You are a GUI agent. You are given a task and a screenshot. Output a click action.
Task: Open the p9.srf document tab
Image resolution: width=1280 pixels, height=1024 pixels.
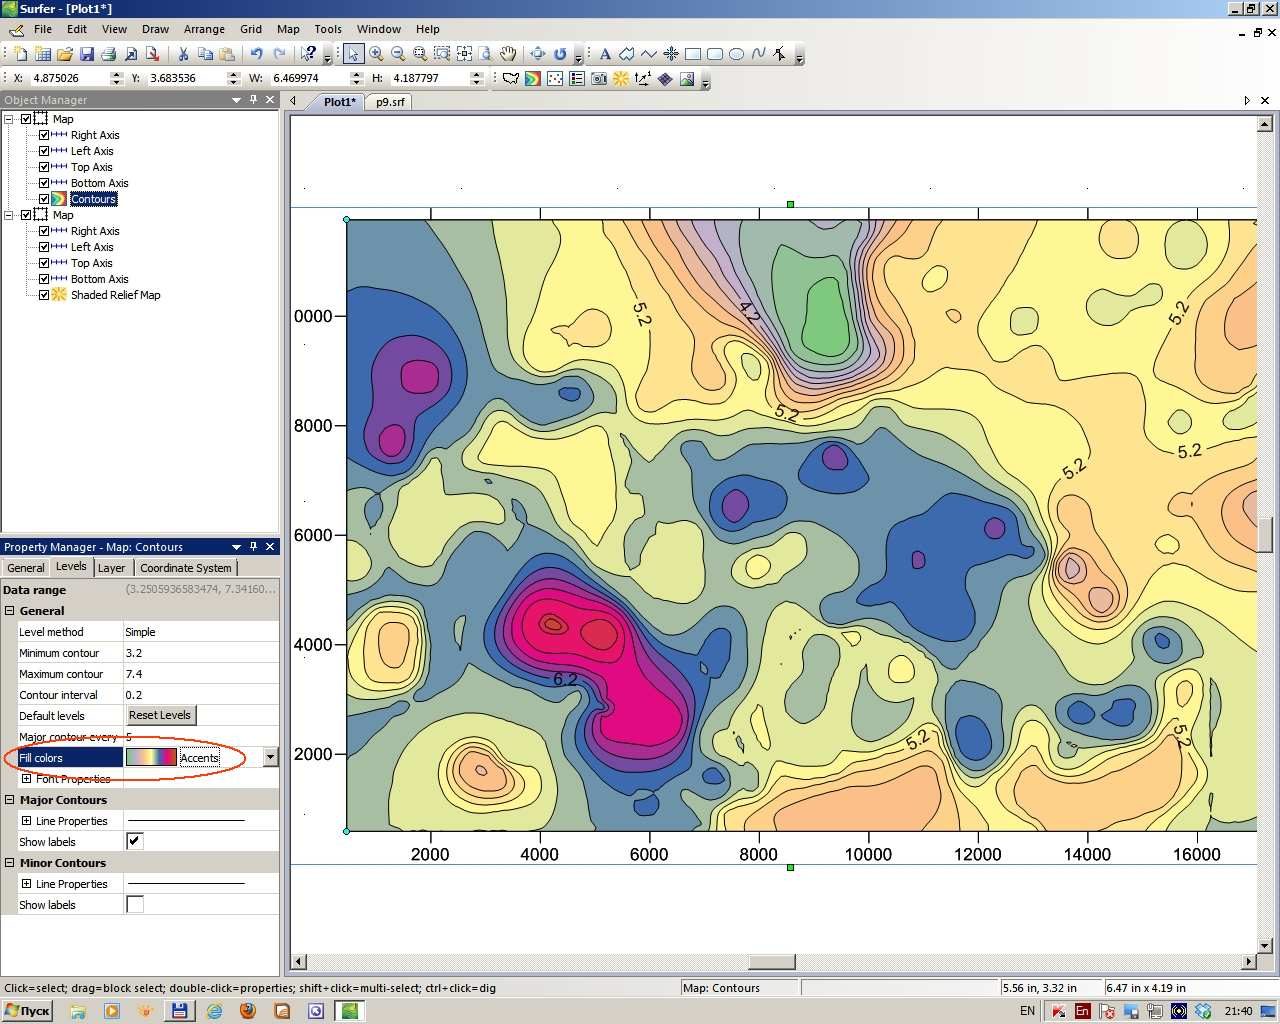click(x=390, y=102)
